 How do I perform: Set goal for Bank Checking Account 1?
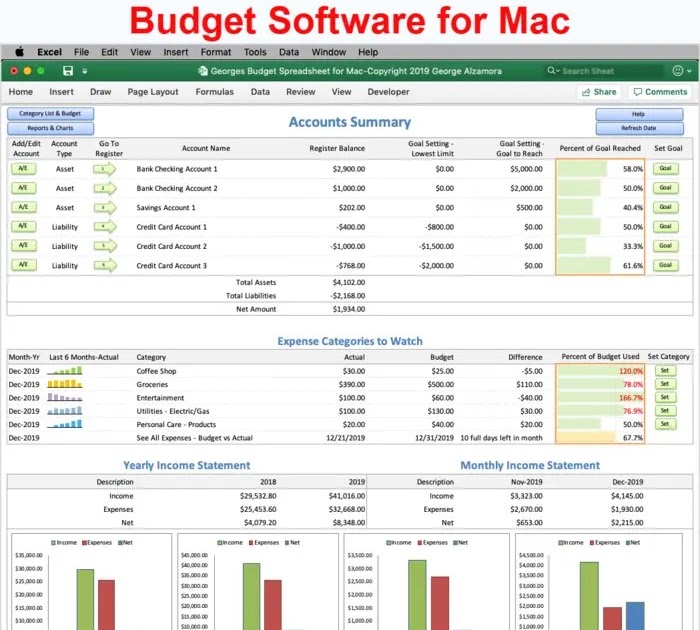point(666,168)
